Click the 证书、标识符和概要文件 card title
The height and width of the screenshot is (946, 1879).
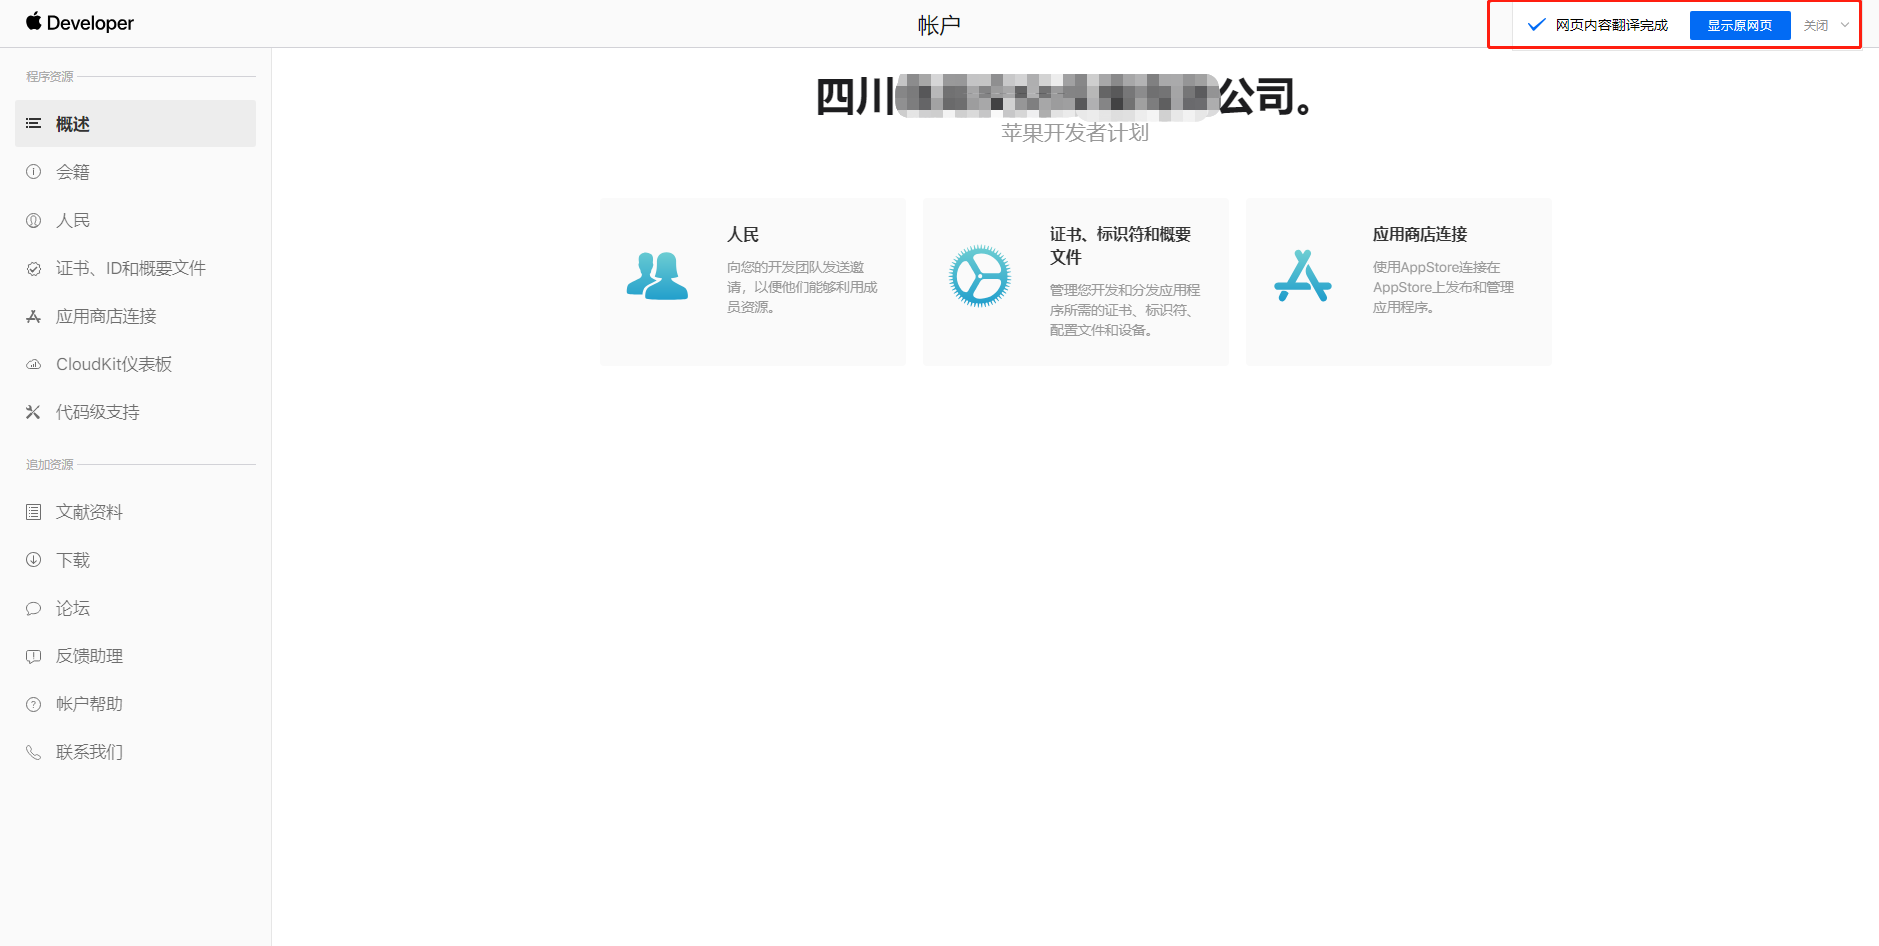pyautogui.click(x=1120, y=246)
